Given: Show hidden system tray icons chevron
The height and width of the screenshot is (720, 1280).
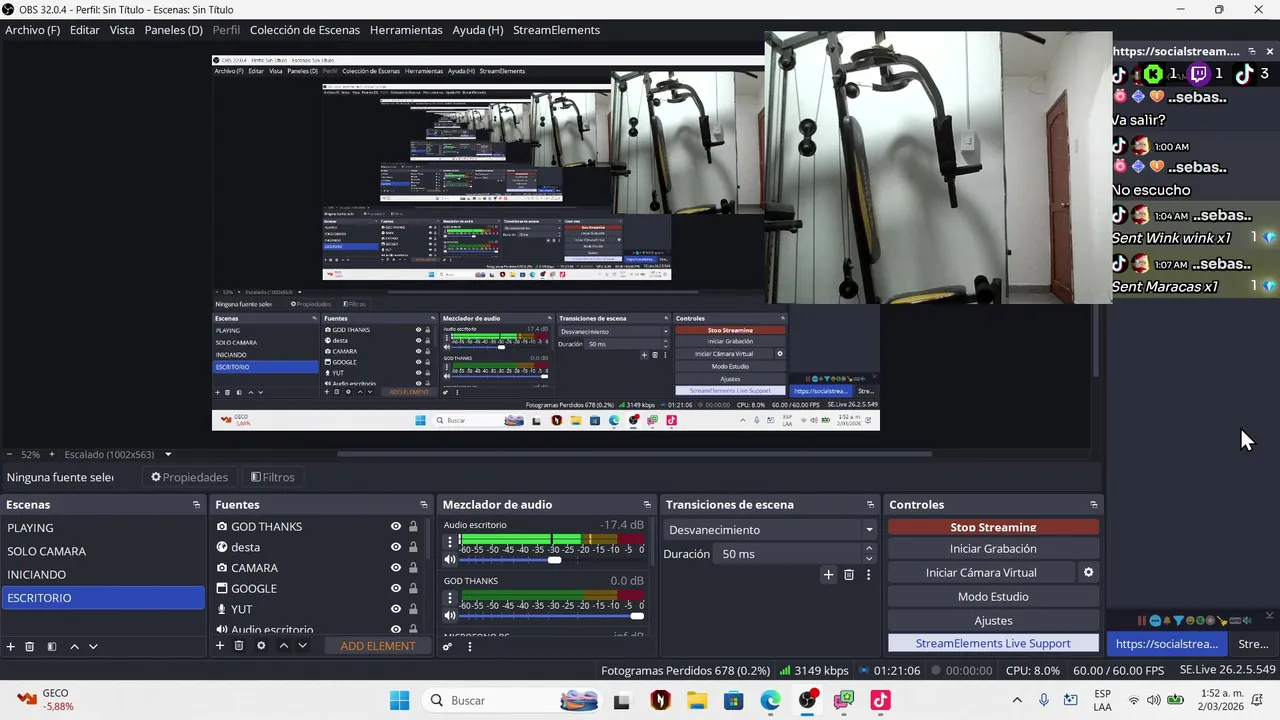Looking at the screenshot, I should [1017, 700].
